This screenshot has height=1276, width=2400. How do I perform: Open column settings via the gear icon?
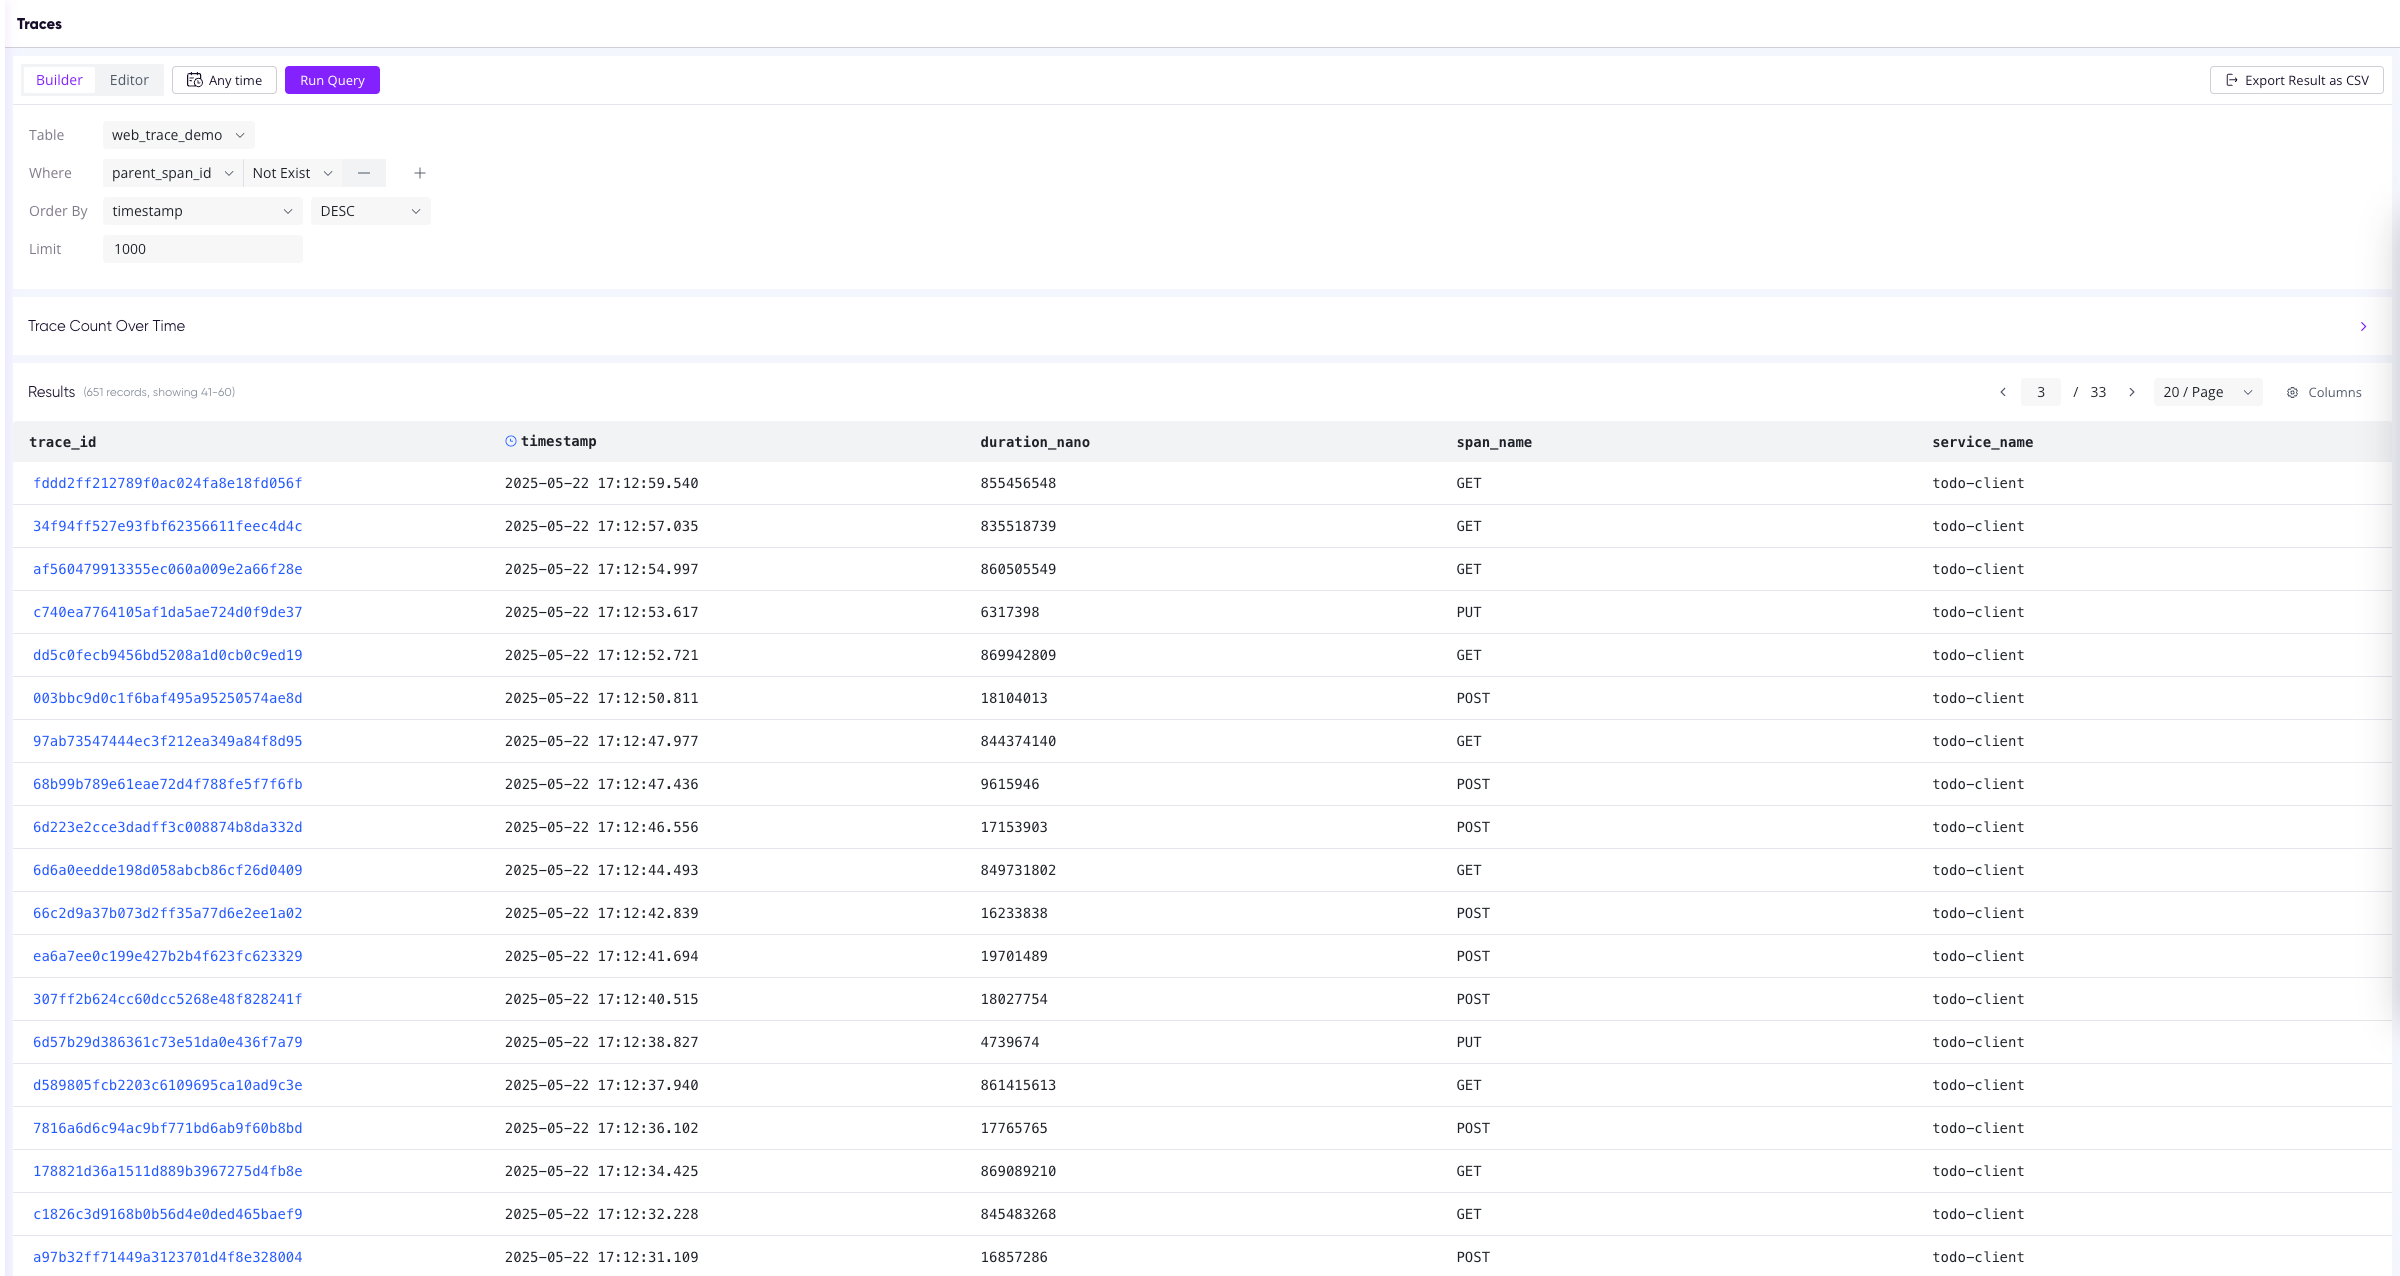tap(2293, 392)
